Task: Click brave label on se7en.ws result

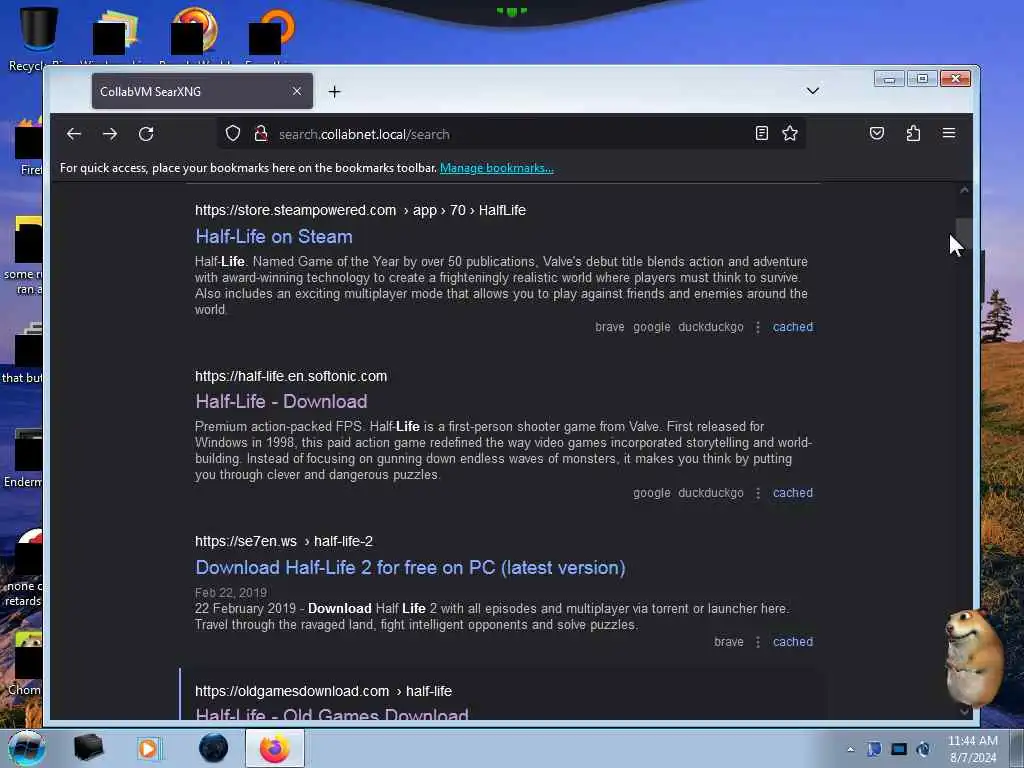Action: [729, 642]
